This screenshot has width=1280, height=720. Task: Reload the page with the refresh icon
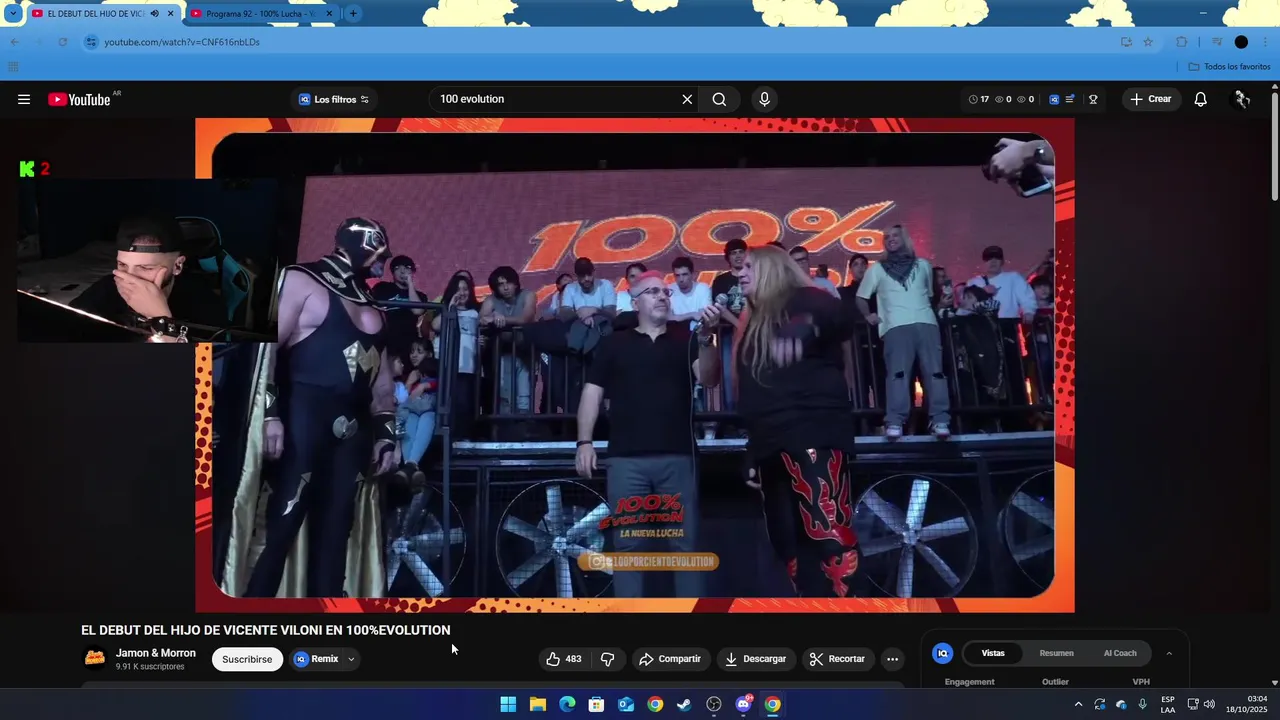(62, 42)
